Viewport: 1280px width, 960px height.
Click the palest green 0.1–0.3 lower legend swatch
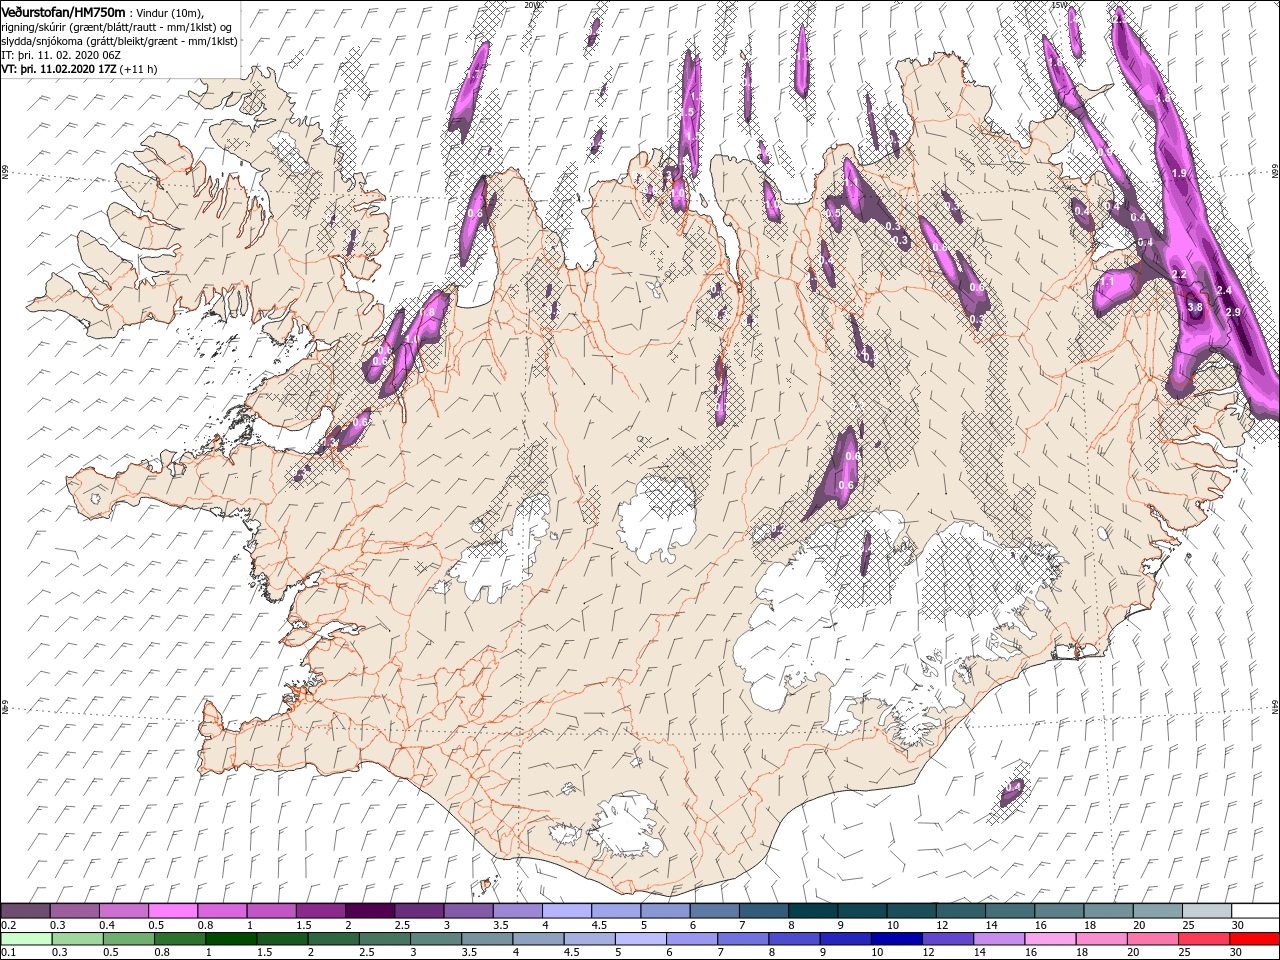26,939
